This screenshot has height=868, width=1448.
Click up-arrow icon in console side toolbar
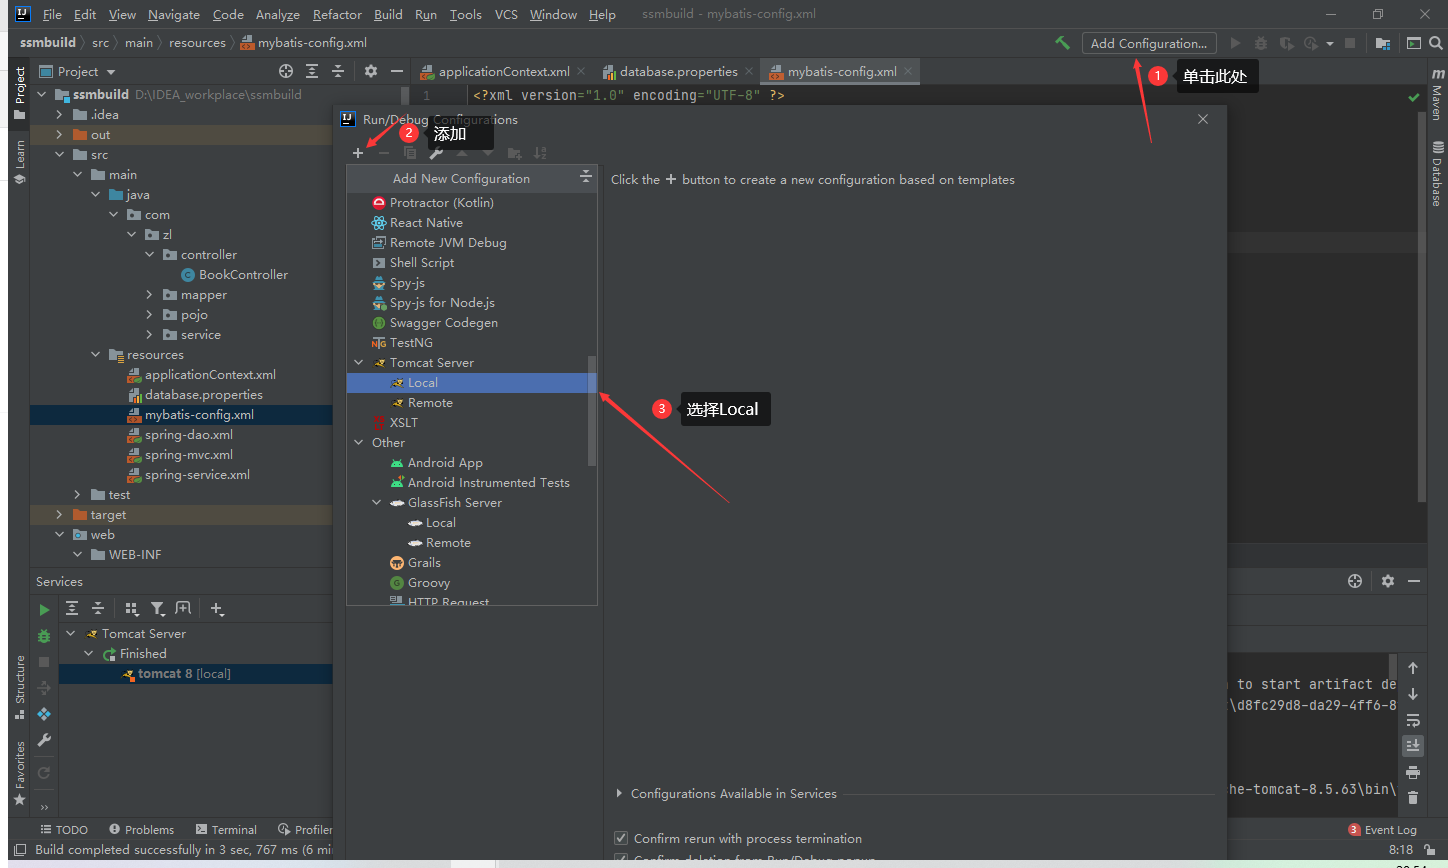coord(1413,668)
